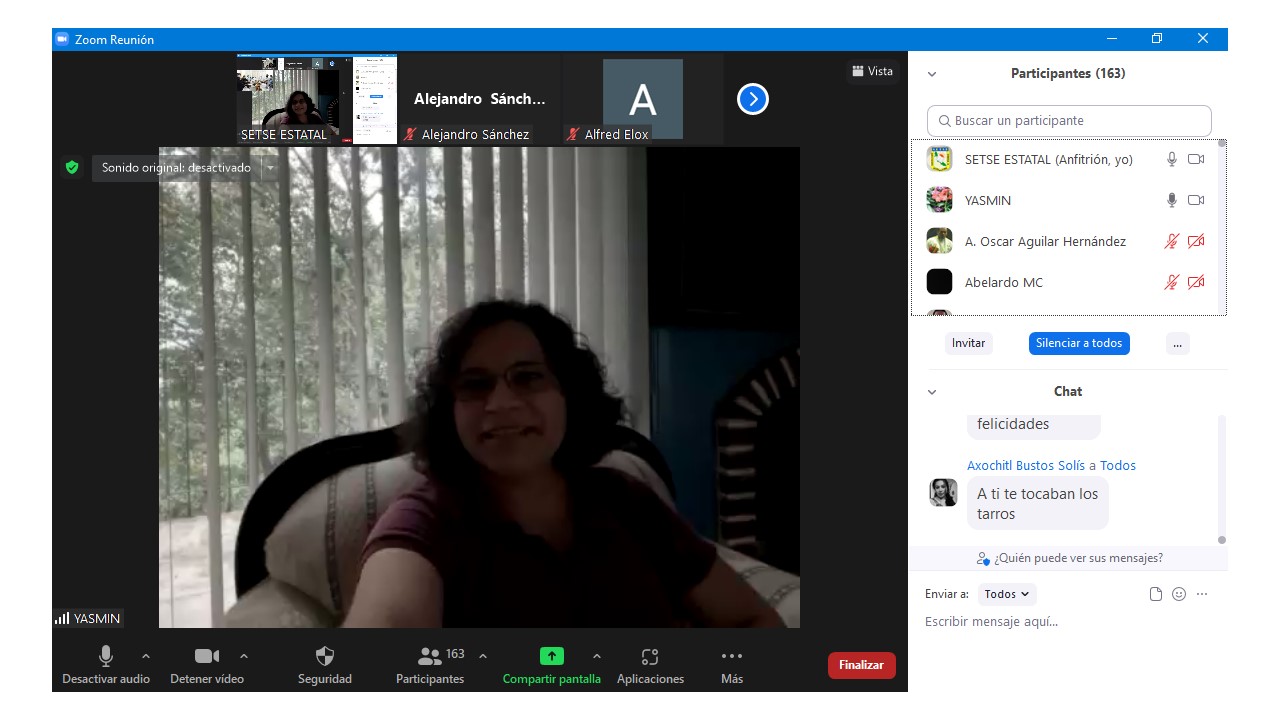Toggle Desactivar audio microphone button
The image size is (1280, 720).
[106, 656]
